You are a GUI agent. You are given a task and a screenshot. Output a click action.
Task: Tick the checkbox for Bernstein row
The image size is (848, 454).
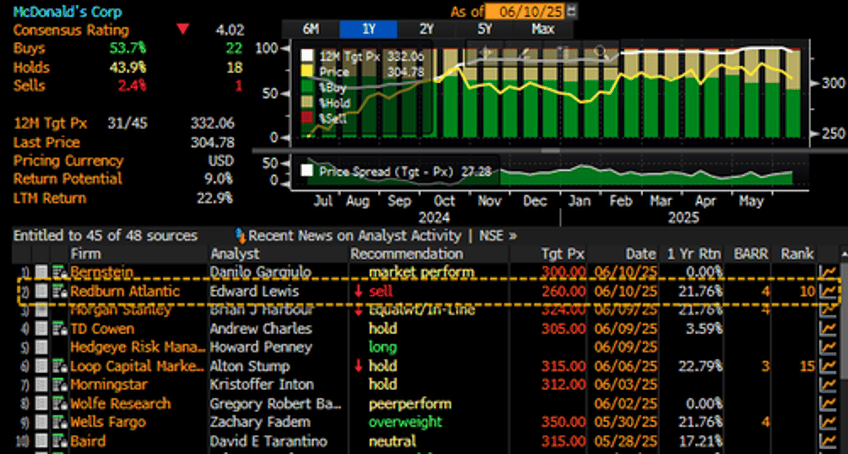42,272
